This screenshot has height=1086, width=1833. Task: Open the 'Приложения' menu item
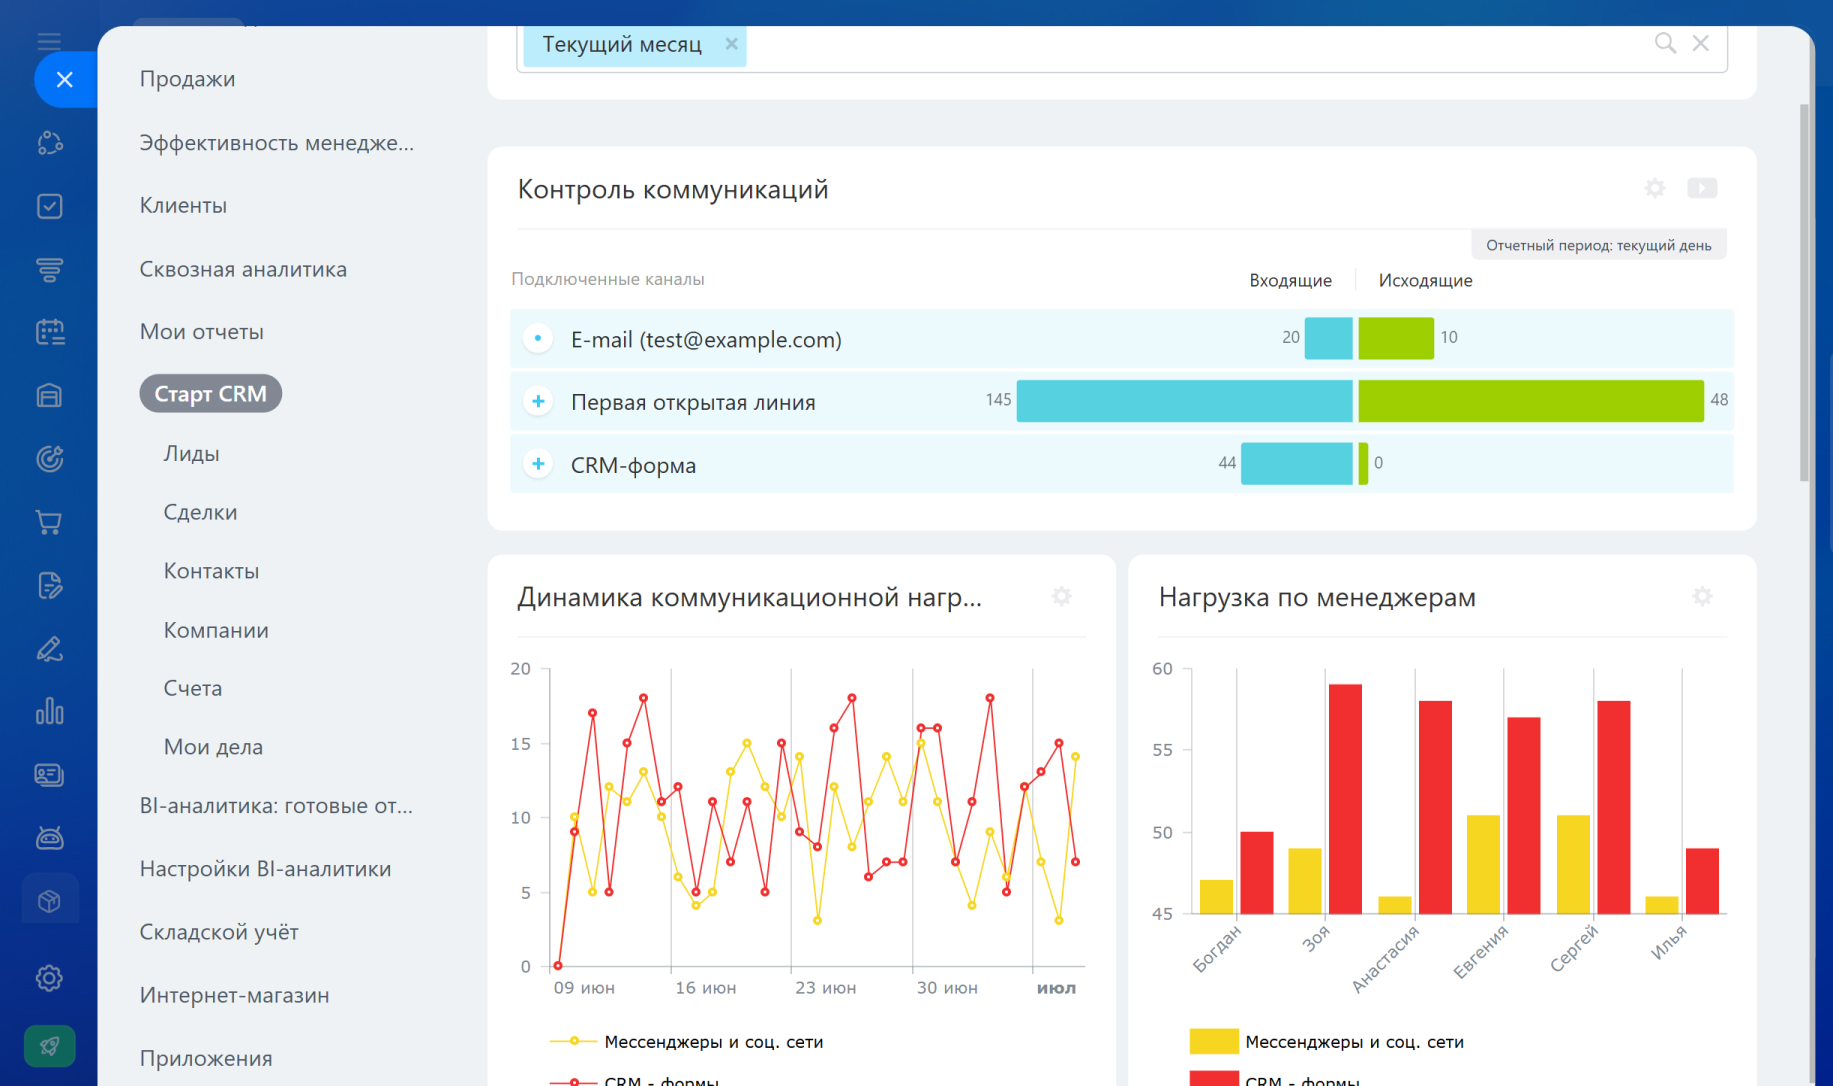pos(206,1058)
